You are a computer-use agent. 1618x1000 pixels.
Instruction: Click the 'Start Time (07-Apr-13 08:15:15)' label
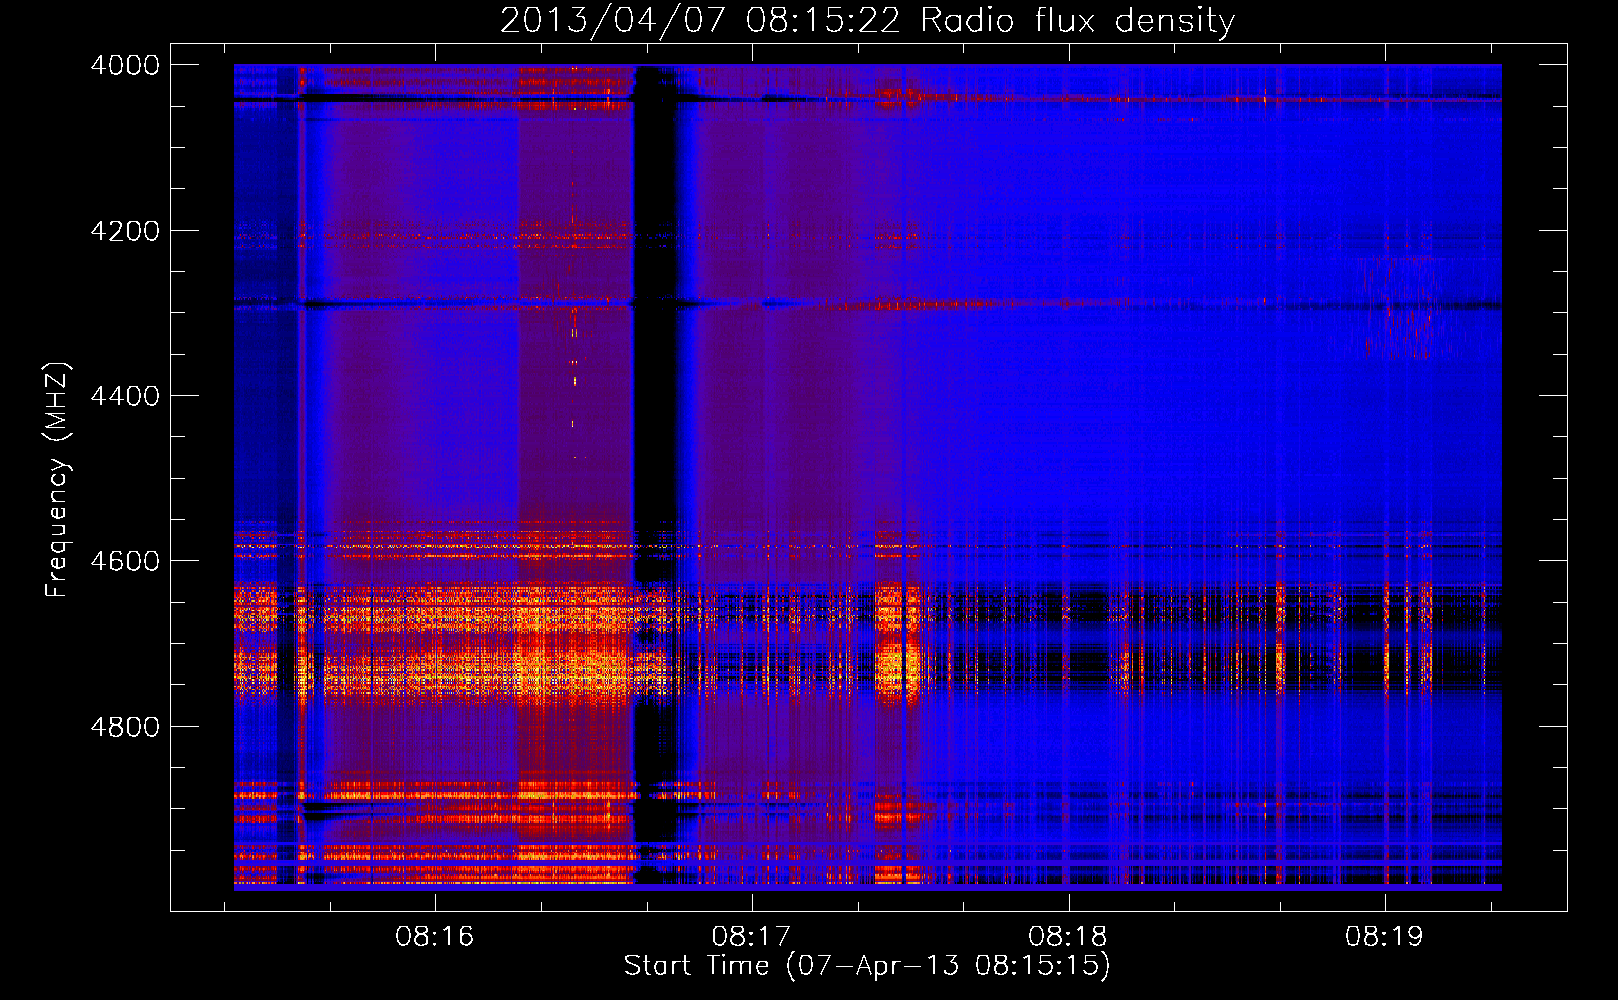(867, 966)
